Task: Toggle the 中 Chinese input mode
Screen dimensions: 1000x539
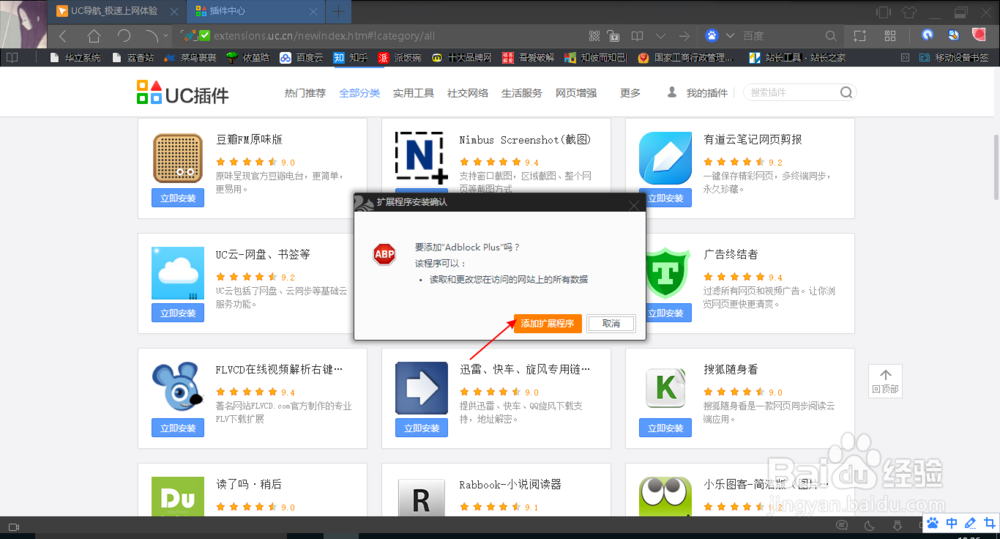Action: (952, 523)
